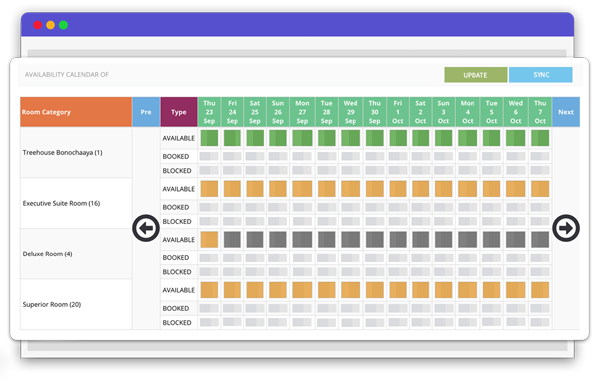Click the Treehouse Bonochaaya (1) row label
The width and height of the screenshot is (600, 379).
[62, 152]
